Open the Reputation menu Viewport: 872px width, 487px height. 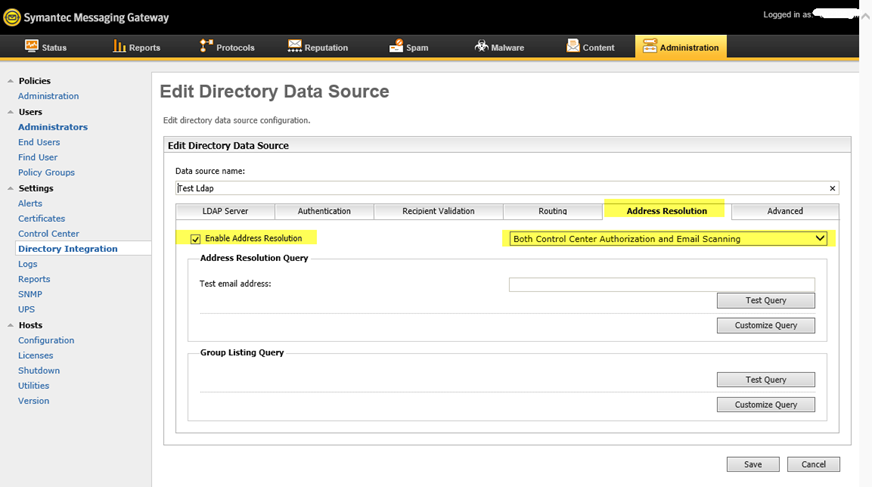click(x=318, y=47)
